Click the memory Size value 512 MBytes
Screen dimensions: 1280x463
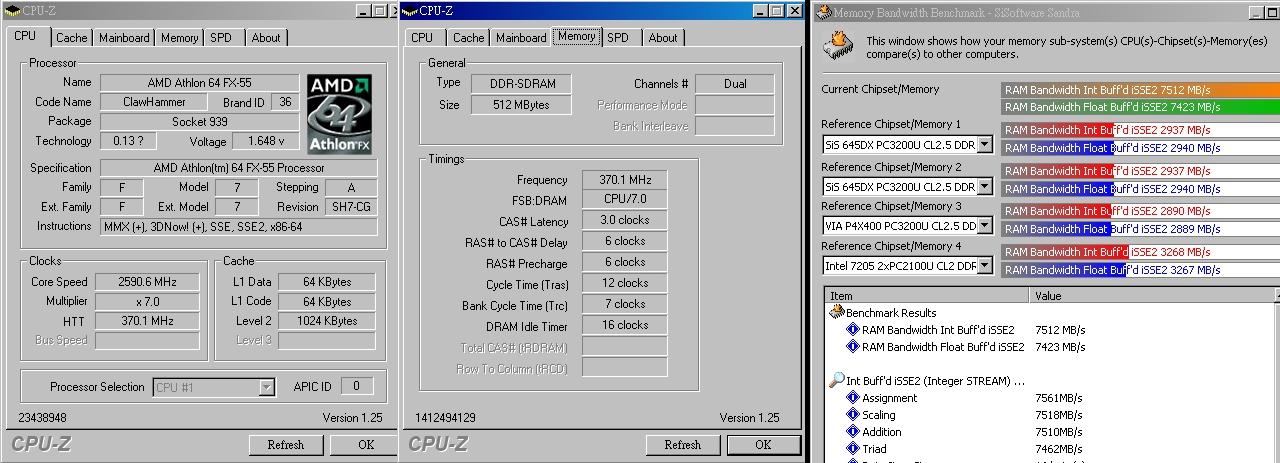coord(520,105)
